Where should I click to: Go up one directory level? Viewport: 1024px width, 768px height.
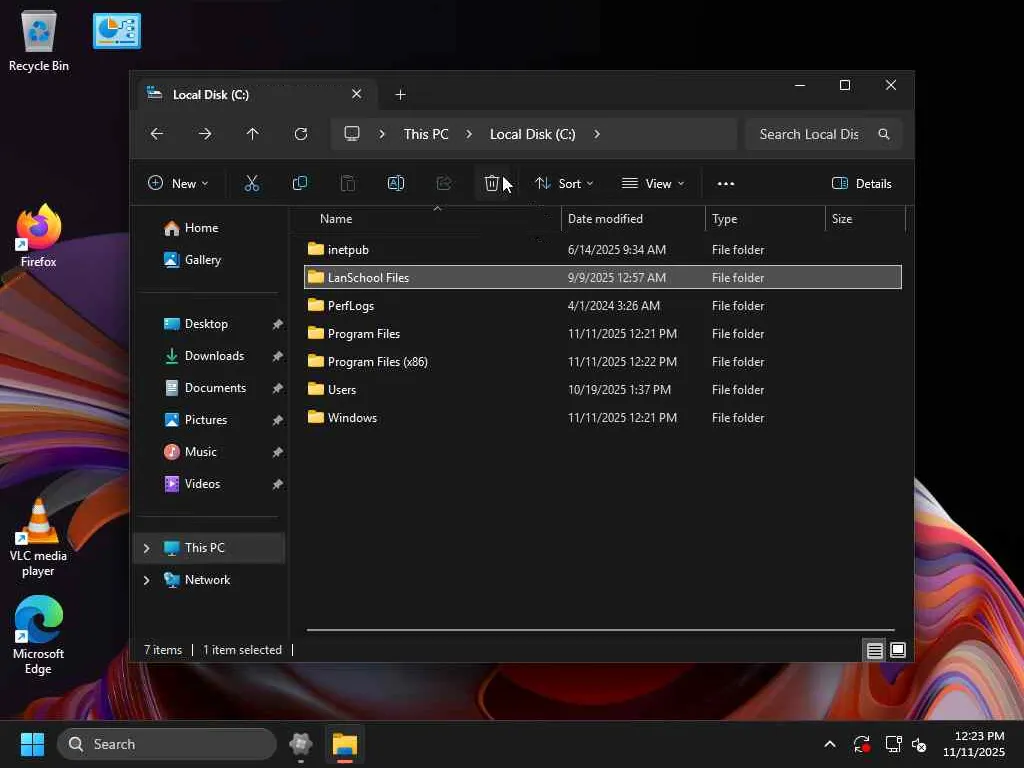(x=253, y=134)
